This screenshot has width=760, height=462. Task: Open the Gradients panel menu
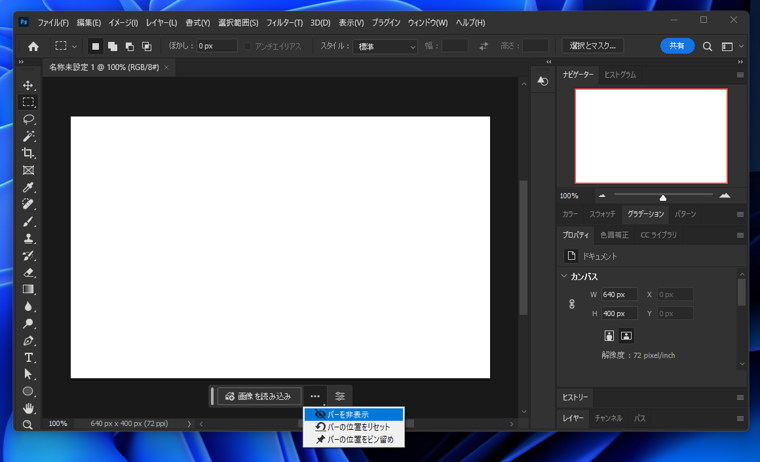tap(740, 214)
